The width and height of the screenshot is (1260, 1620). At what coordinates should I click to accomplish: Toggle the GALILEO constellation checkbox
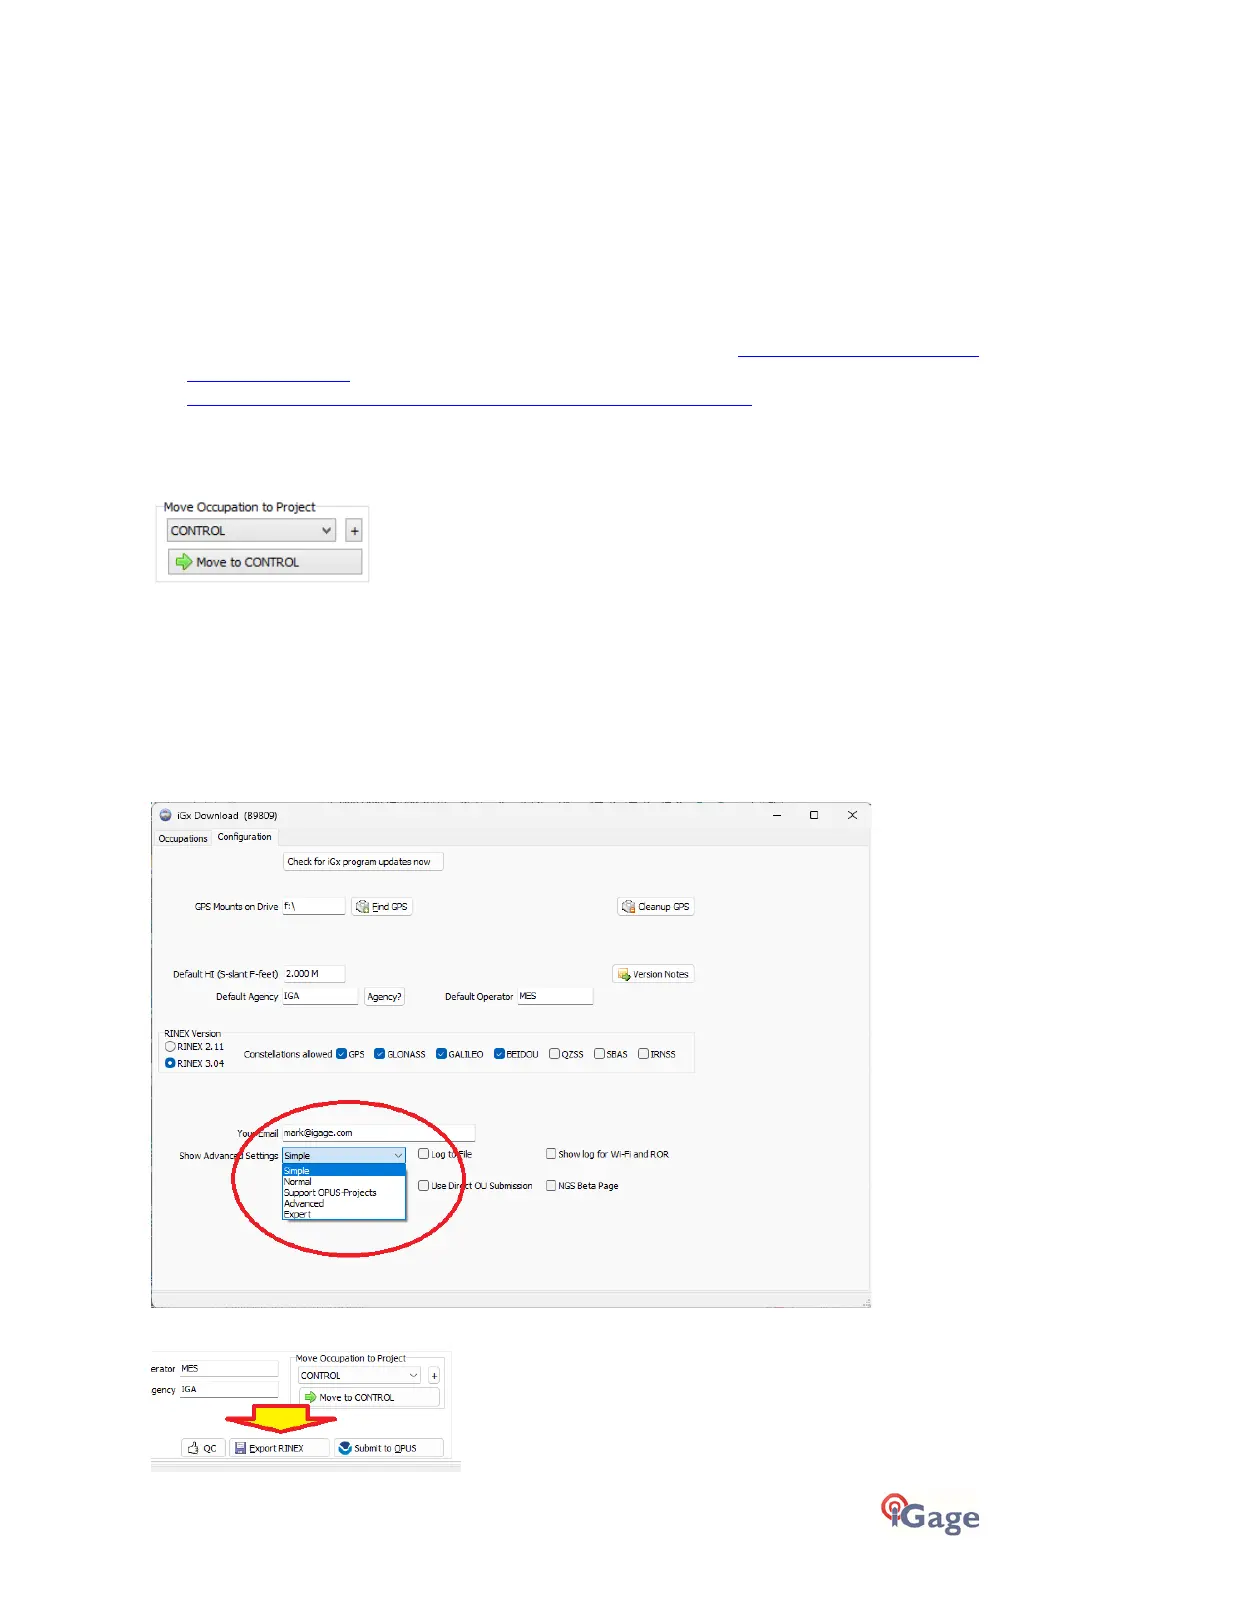click(441, 1054)
